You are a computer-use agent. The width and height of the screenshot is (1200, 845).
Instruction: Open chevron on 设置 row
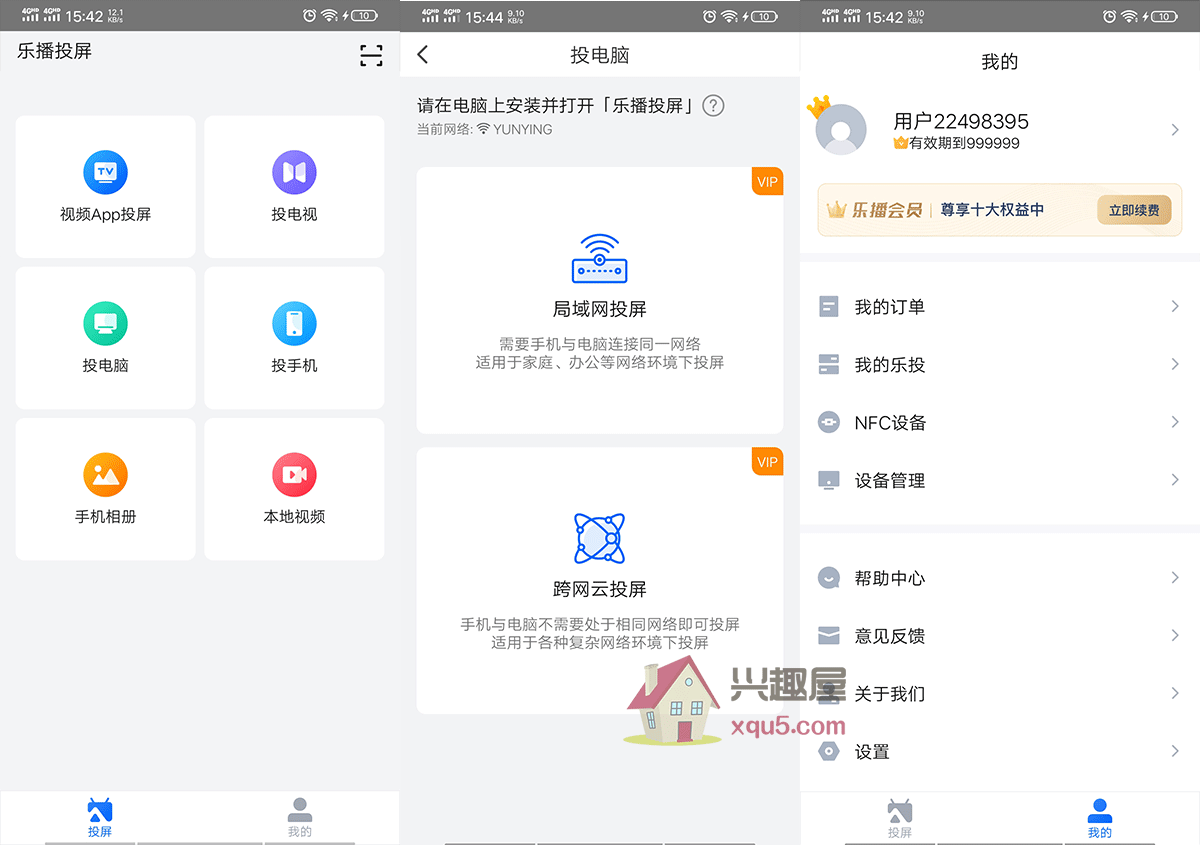(1175, 751)
